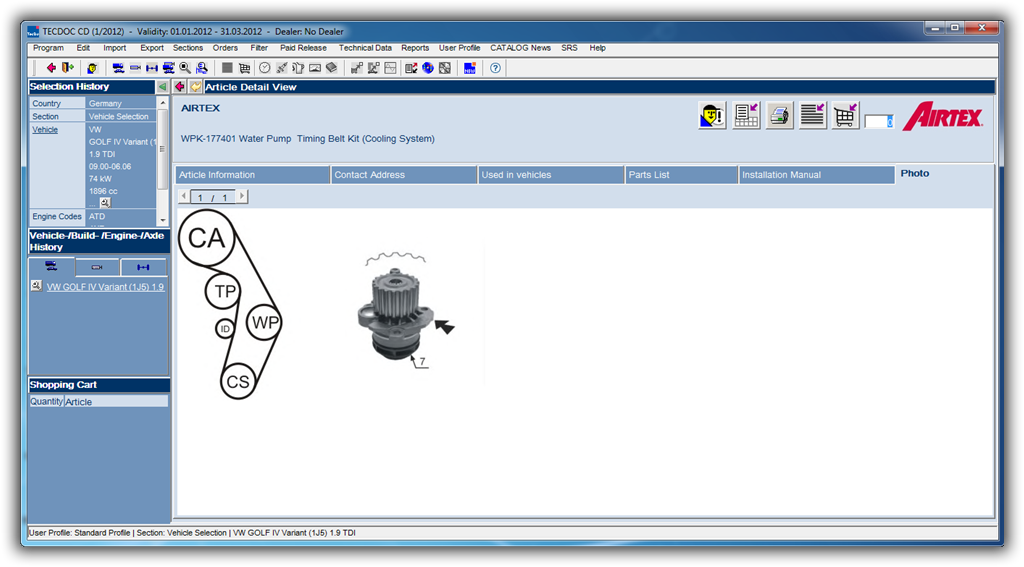Open help question mark icon
This screenshot has width=1024, height=567.
click(x=496, y=68)
